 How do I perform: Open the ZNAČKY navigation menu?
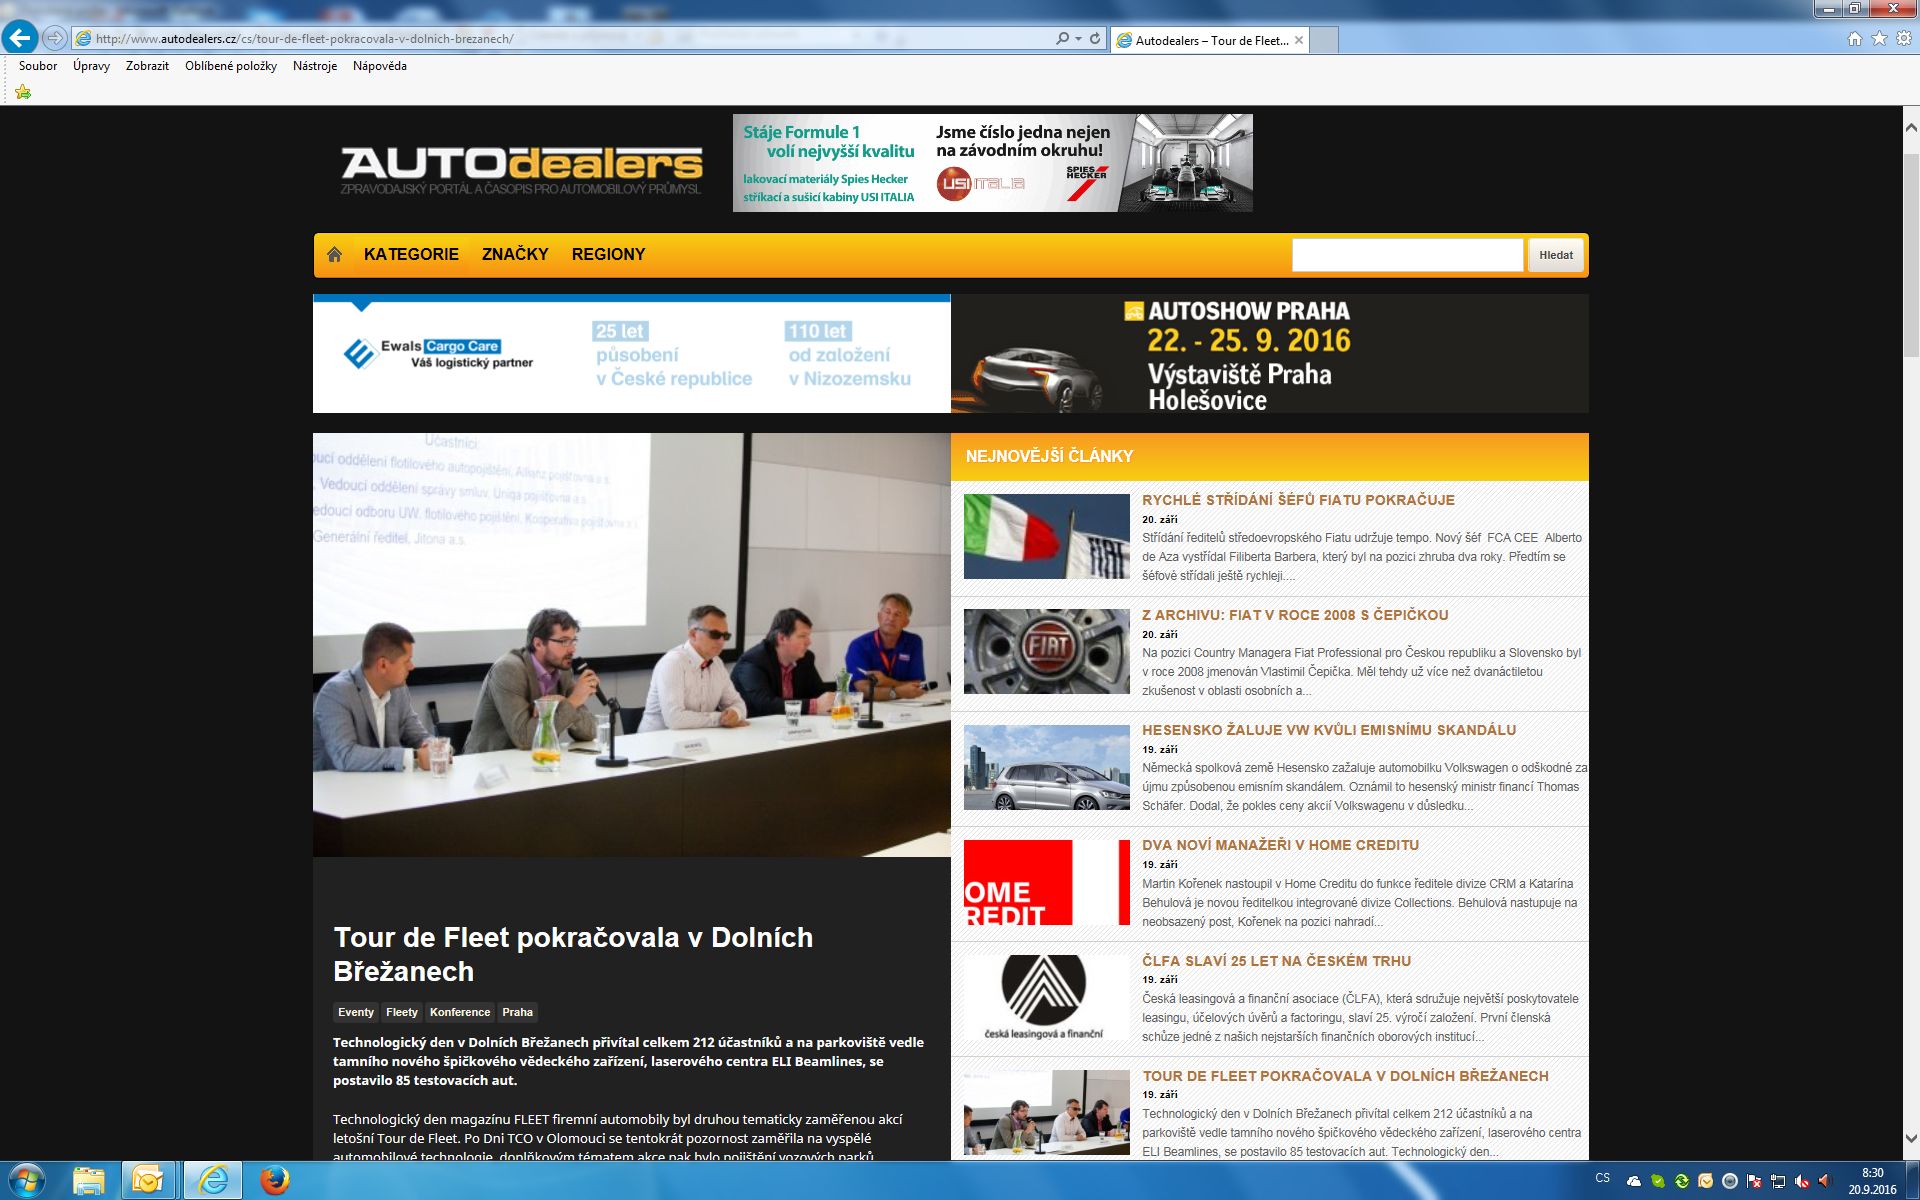click(x=515, y=254)
